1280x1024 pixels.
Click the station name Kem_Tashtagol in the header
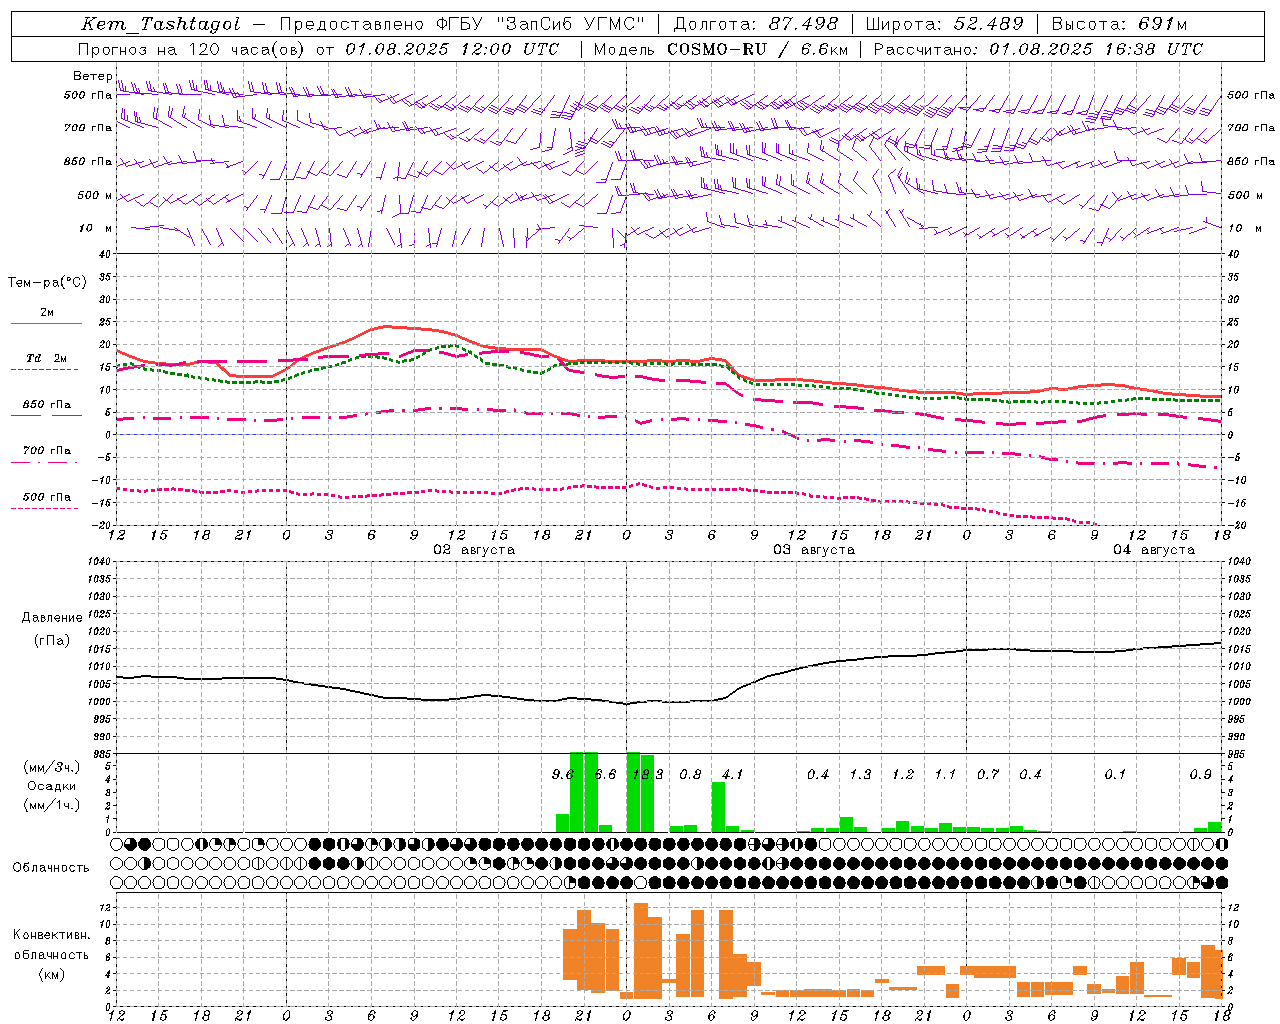coord(161,24)
